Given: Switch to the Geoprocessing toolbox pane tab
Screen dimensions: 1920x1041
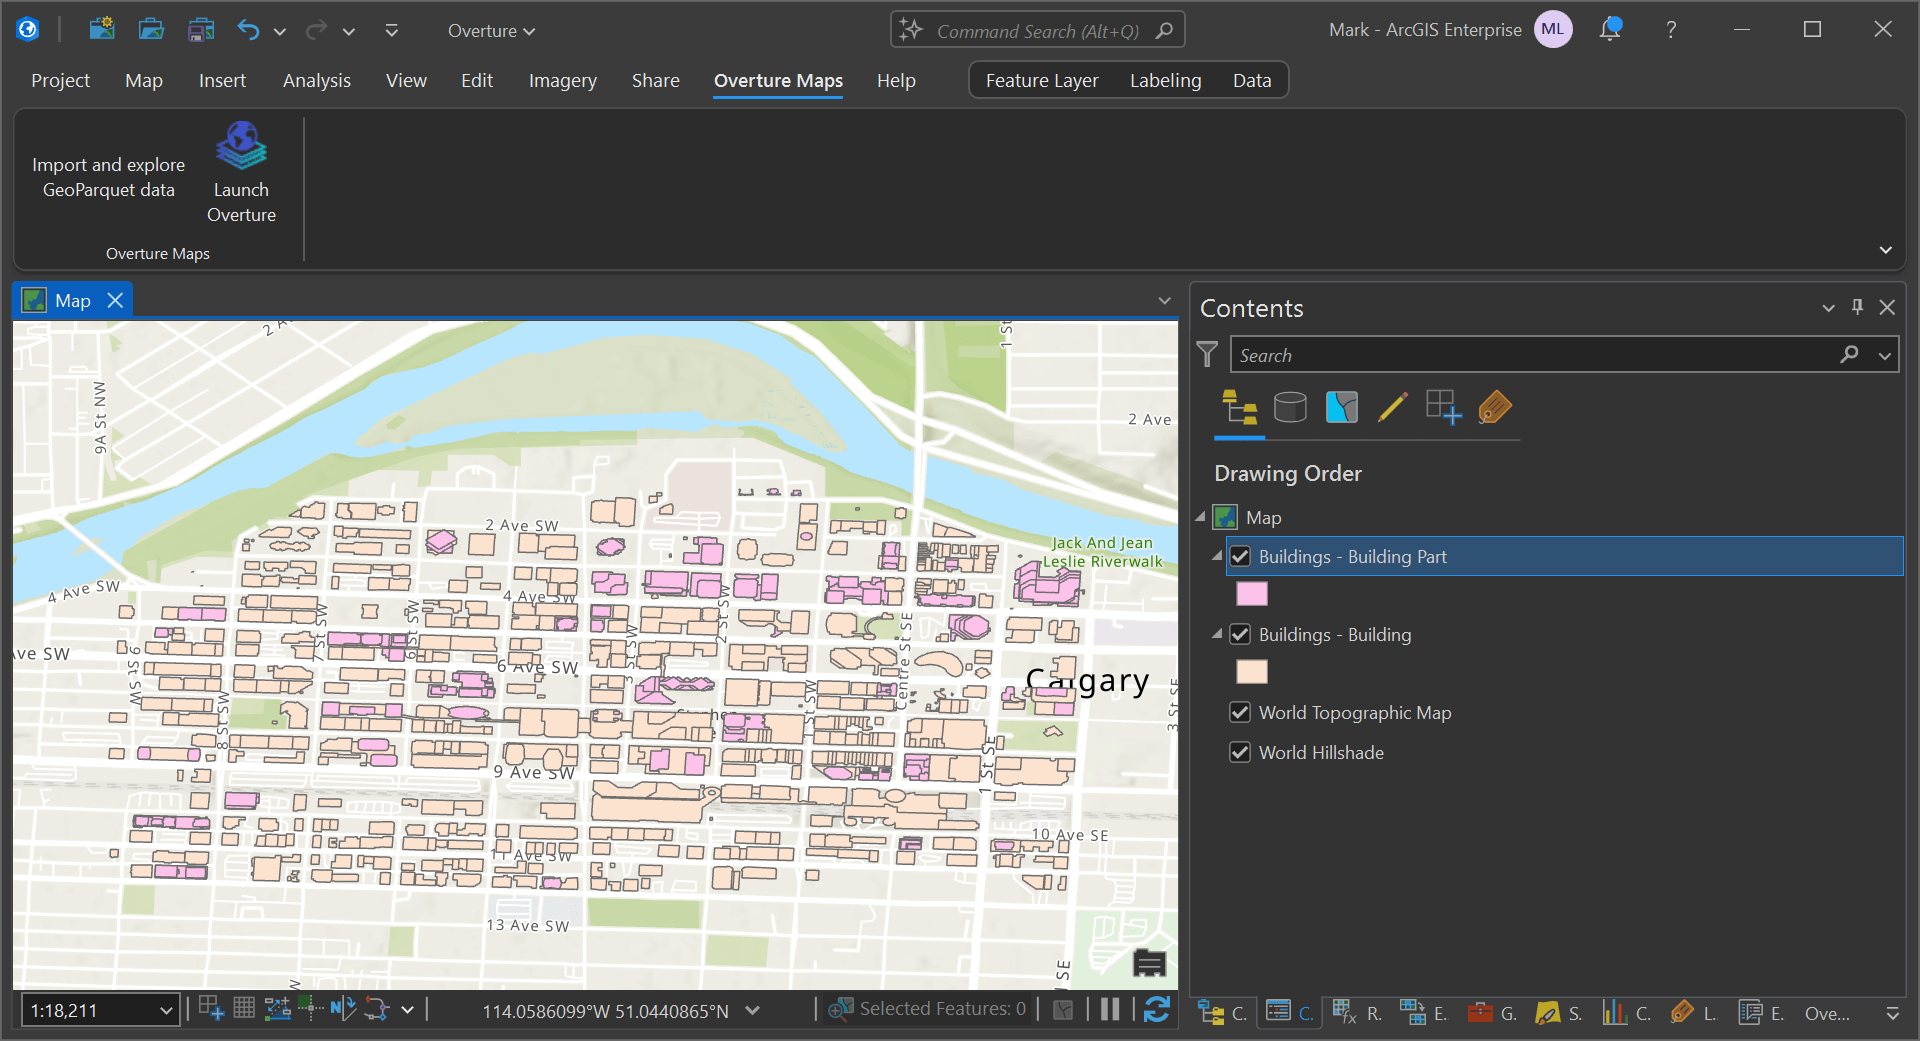Looking at the screenshot, I should [x=1493, y=1013].
